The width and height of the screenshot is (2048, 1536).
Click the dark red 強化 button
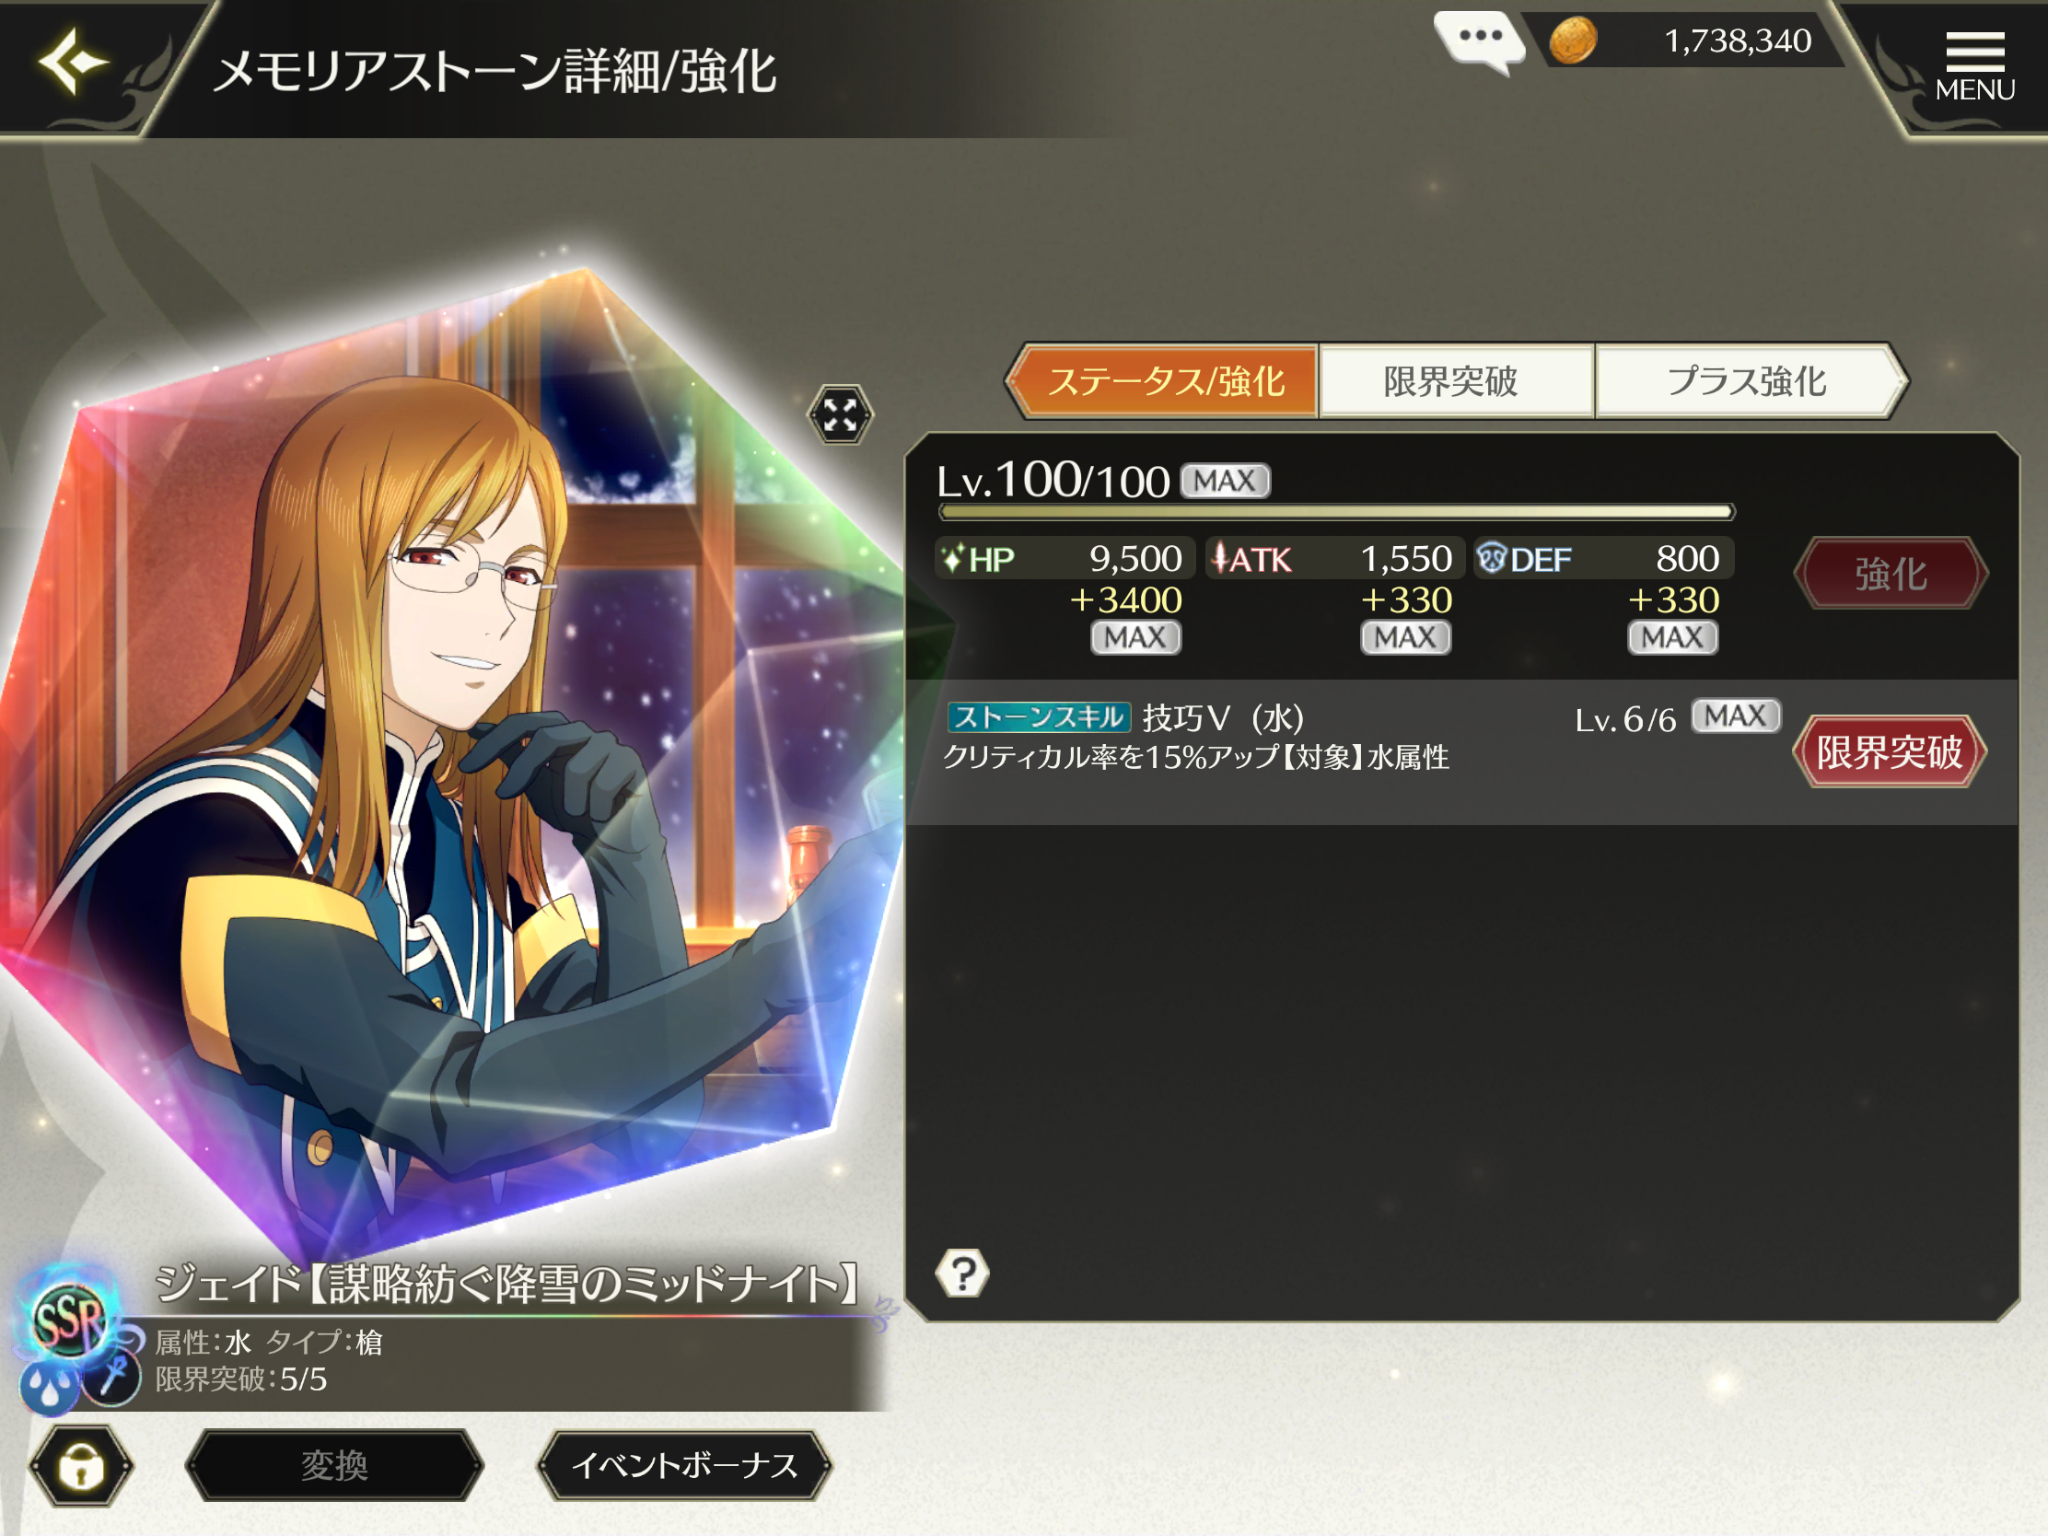pyautogui.click(x=1890, y=573)
